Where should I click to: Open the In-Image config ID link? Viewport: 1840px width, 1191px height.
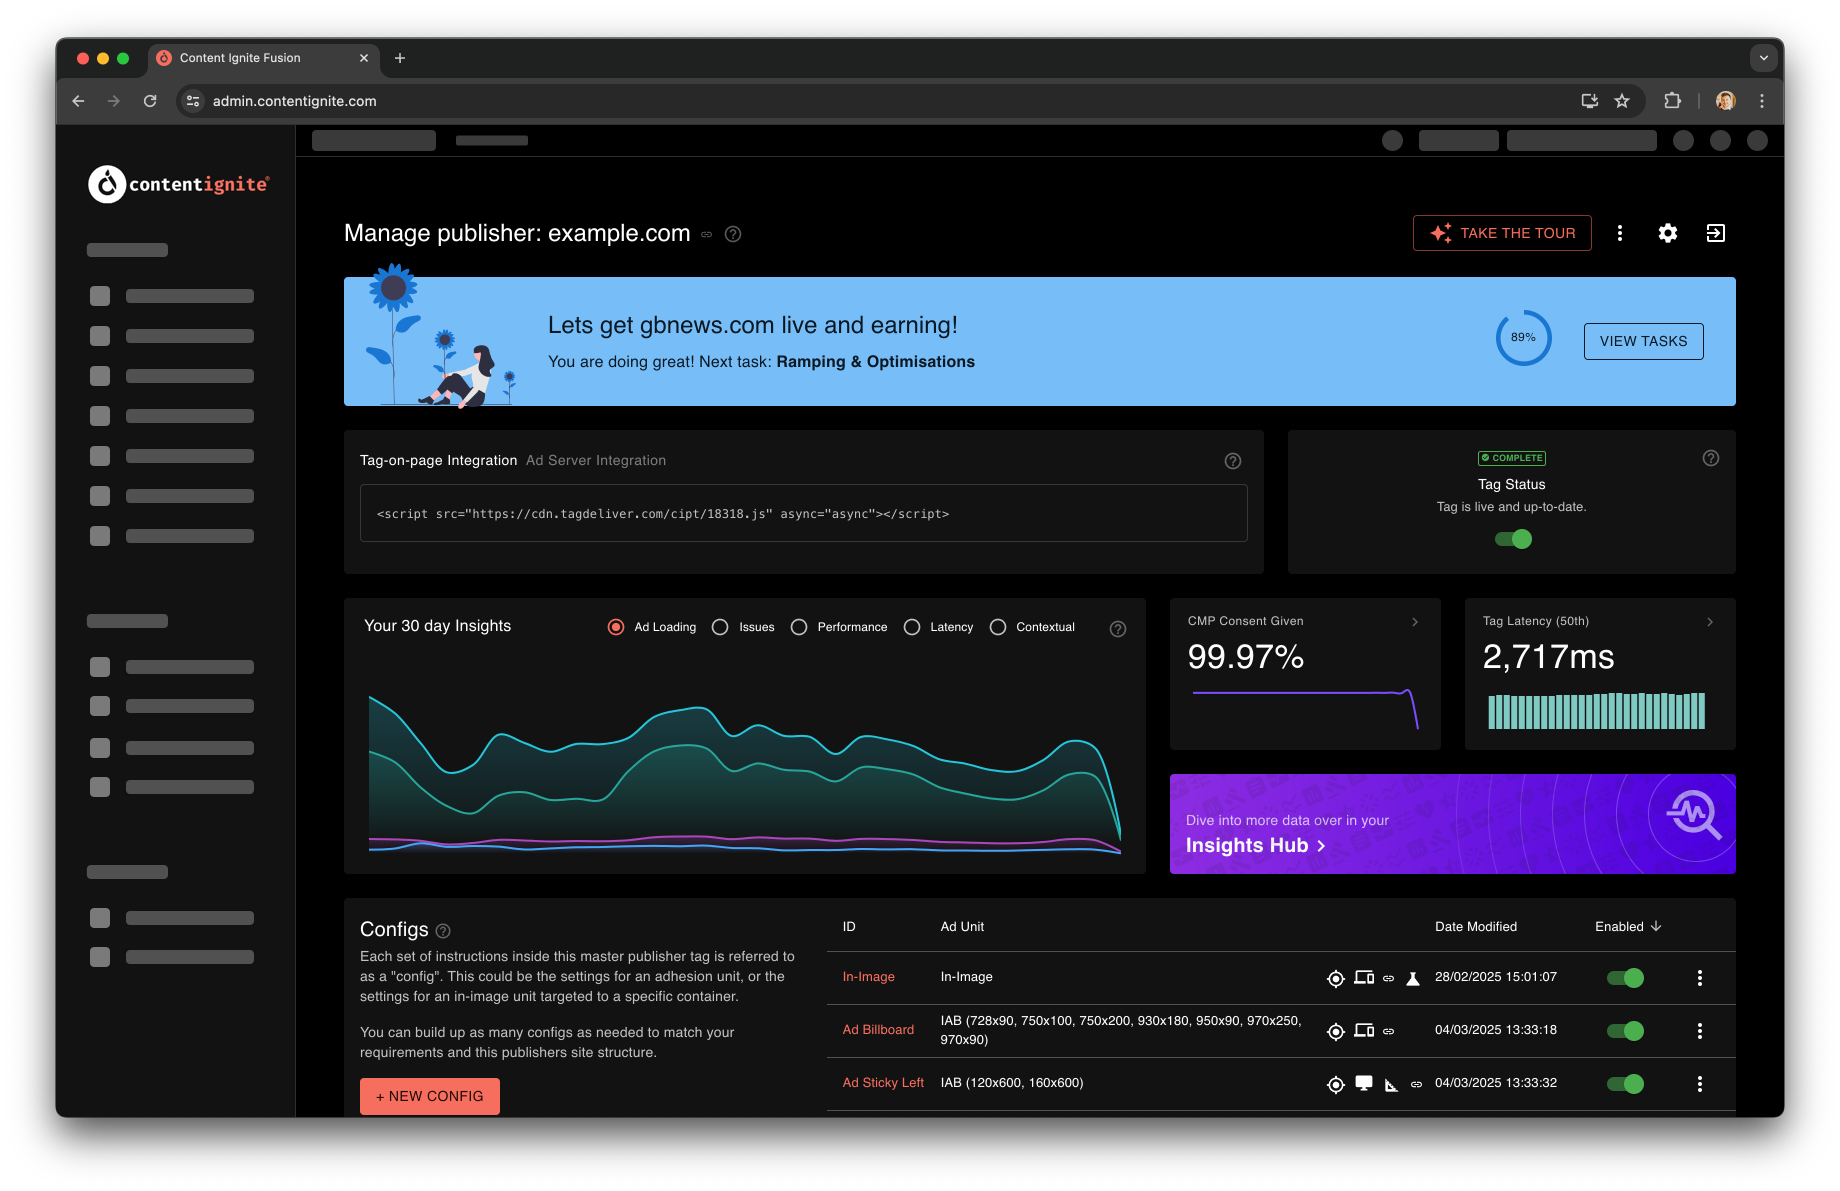[868, 977]
